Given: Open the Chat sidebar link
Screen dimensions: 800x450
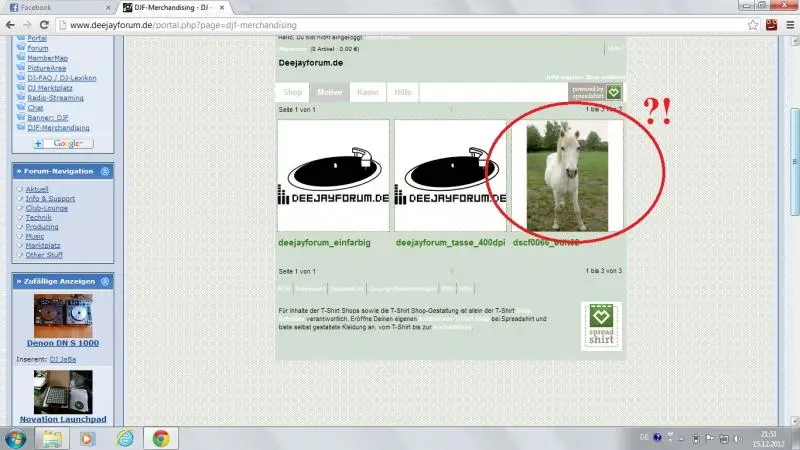Looking at the screenshot, I should [35, 108].
